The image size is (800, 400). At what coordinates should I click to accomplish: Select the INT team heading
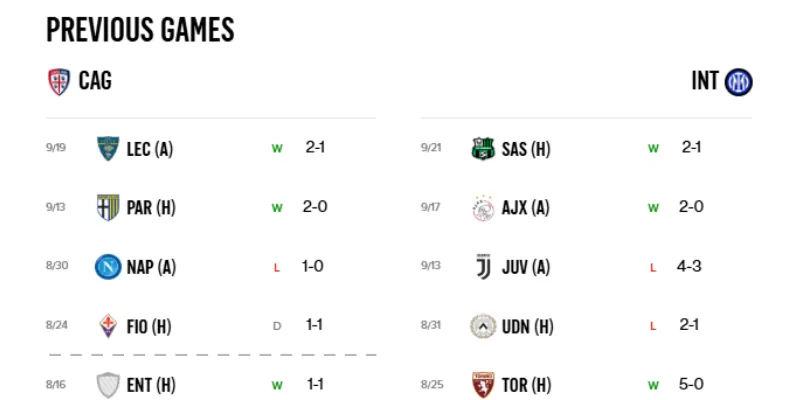click(x=704, y=81)
